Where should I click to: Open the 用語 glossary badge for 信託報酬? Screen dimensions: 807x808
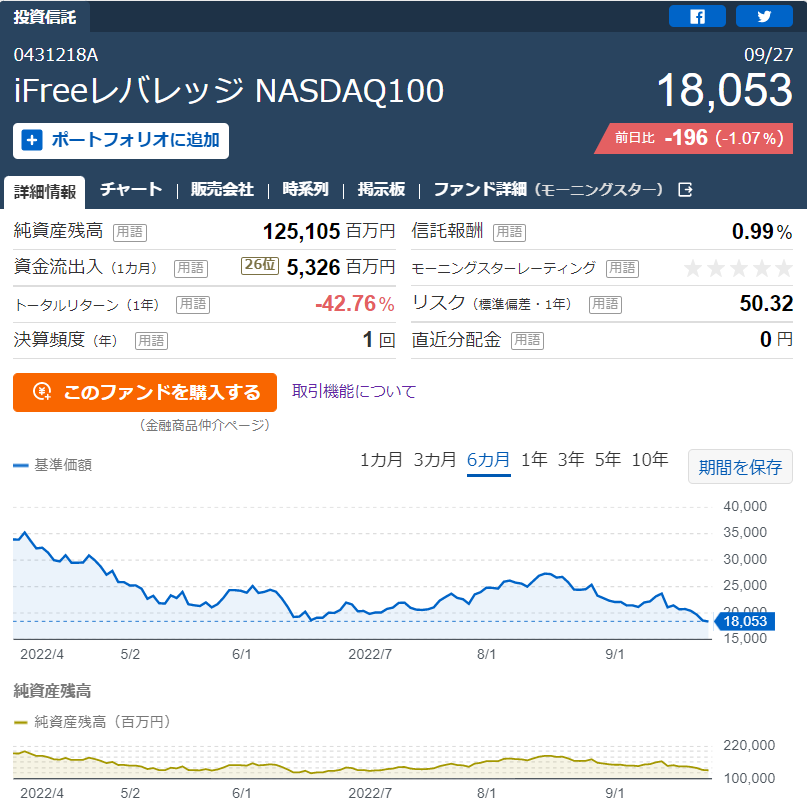(509, 232)
